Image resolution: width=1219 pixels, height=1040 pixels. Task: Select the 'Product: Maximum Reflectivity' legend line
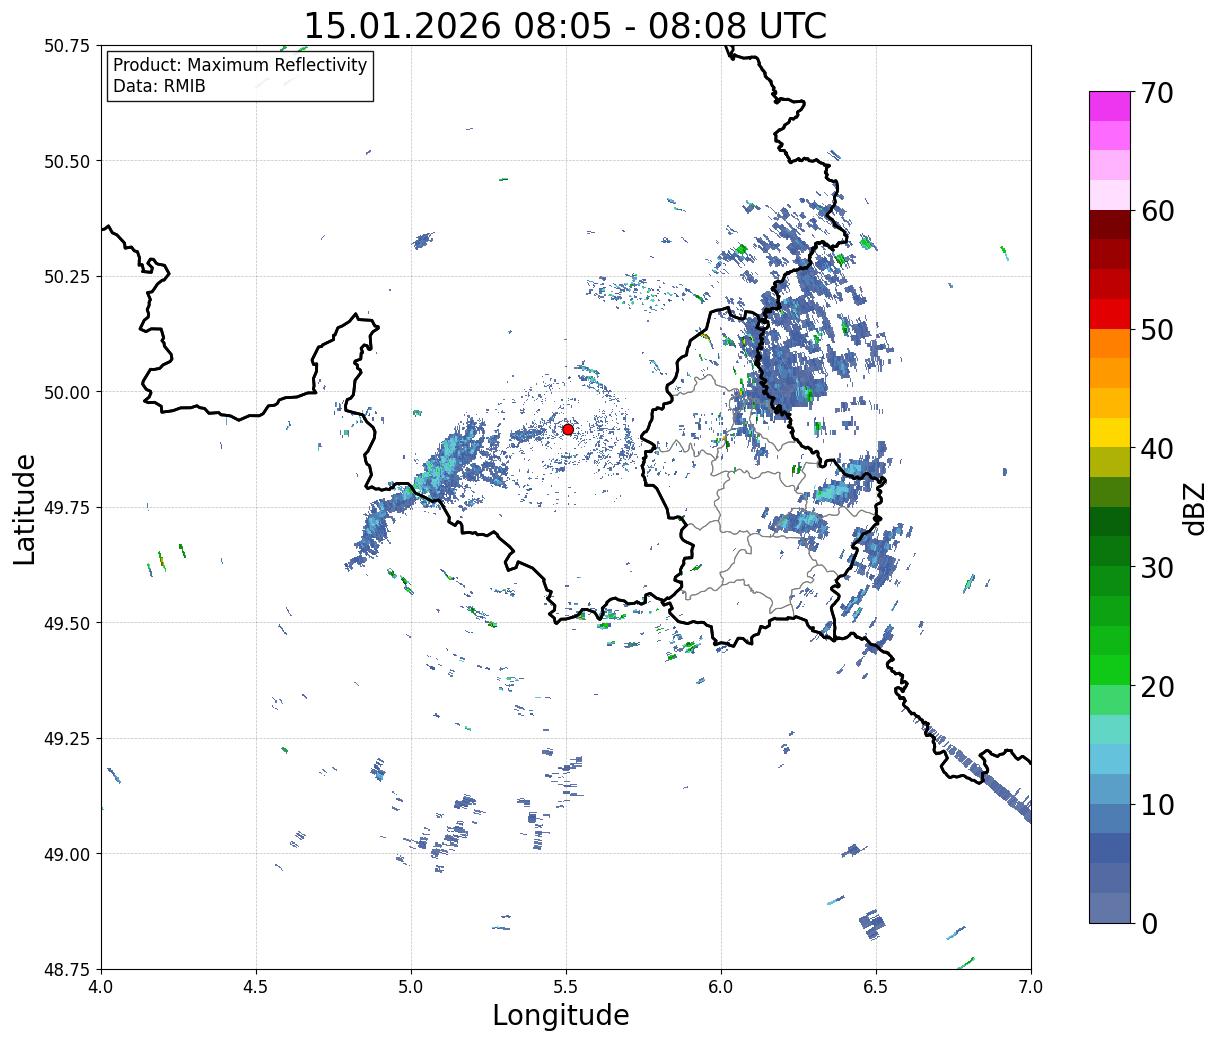click(240, 65)
